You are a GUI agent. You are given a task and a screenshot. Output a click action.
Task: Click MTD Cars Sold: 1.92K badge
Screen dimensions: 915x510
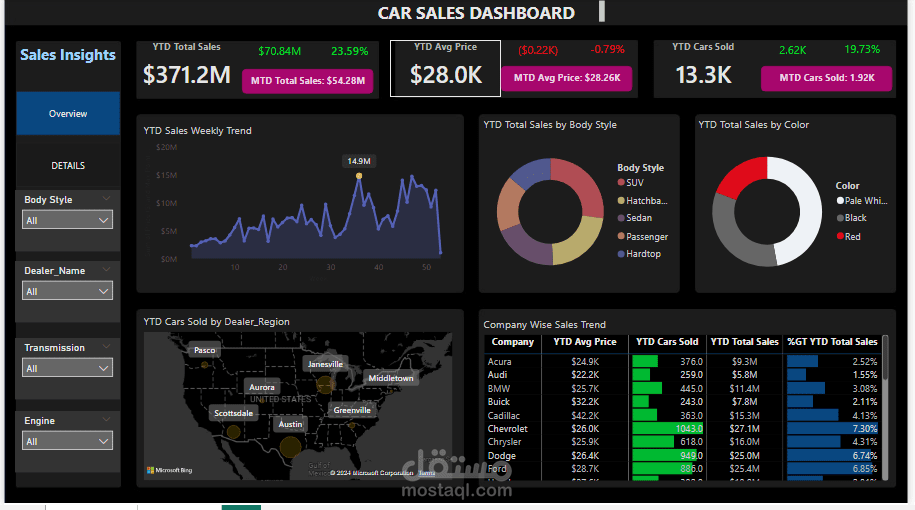826,78
